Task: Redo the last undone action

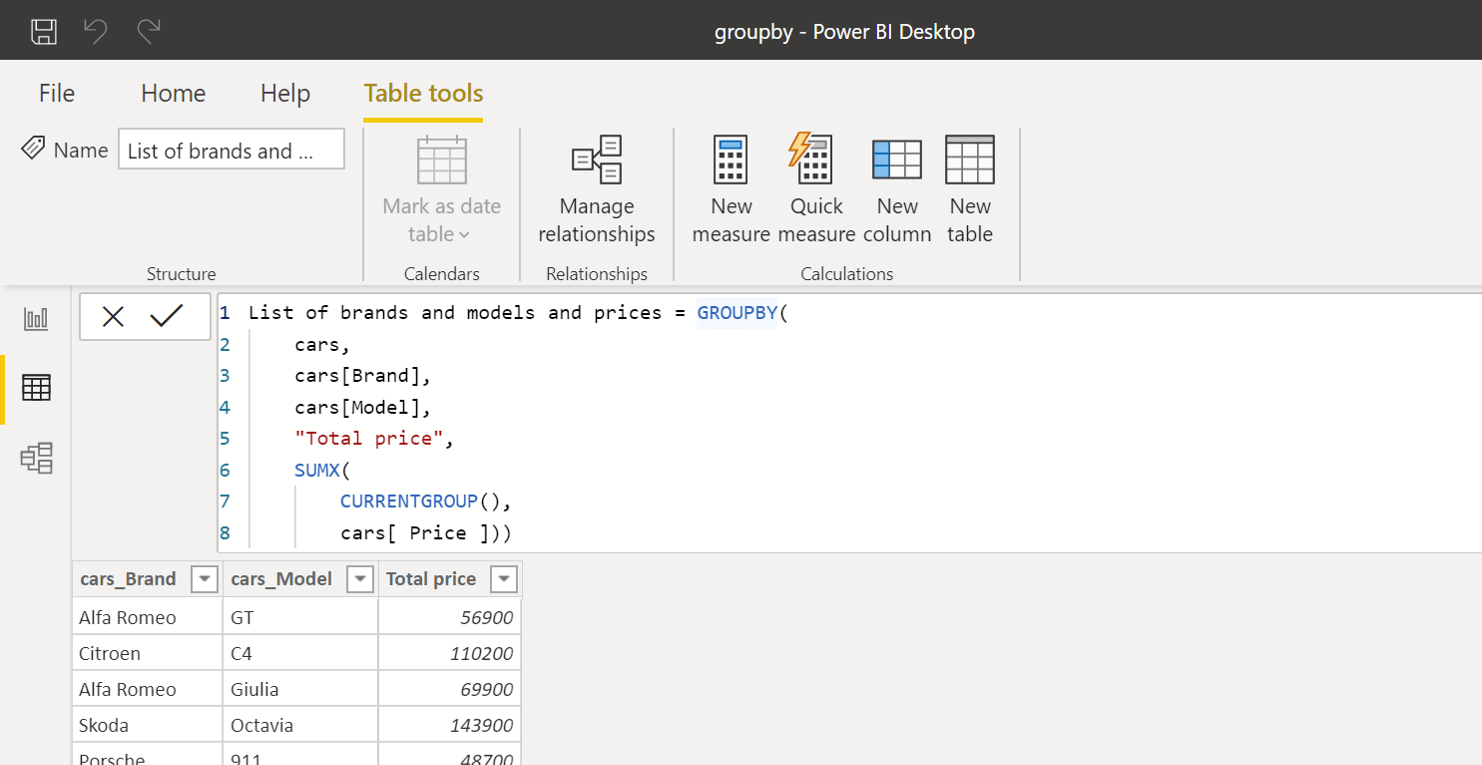Action: point(149,31)
